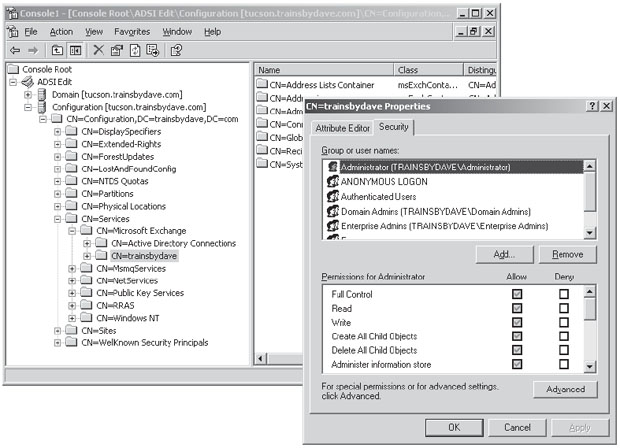The height and width of the screenshot is (448, 620).
Task: Click the Remove button
Action: 567,254
